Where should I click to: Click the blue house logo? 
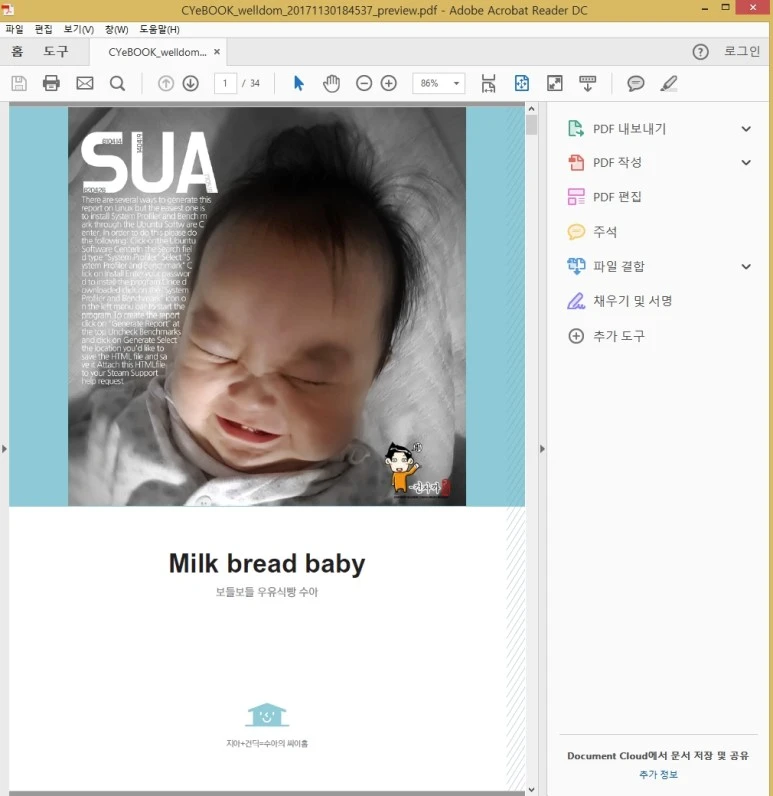[267, 715]
